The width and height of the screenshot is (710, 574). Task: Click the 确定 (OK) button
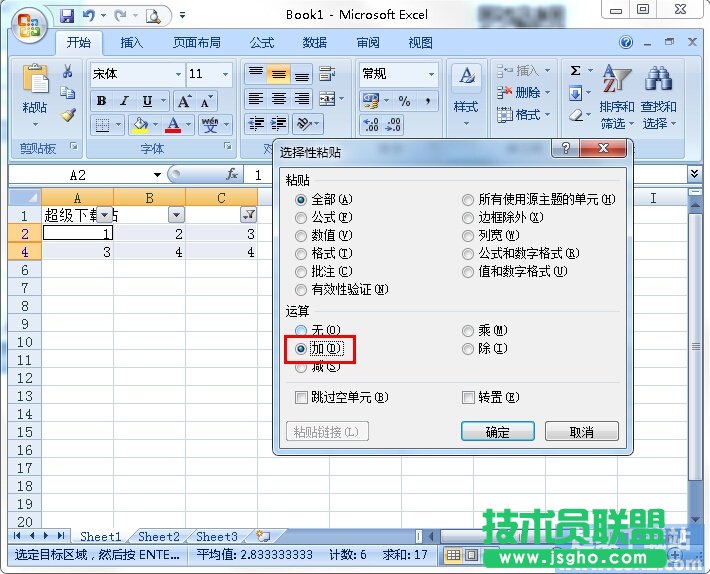497,432
